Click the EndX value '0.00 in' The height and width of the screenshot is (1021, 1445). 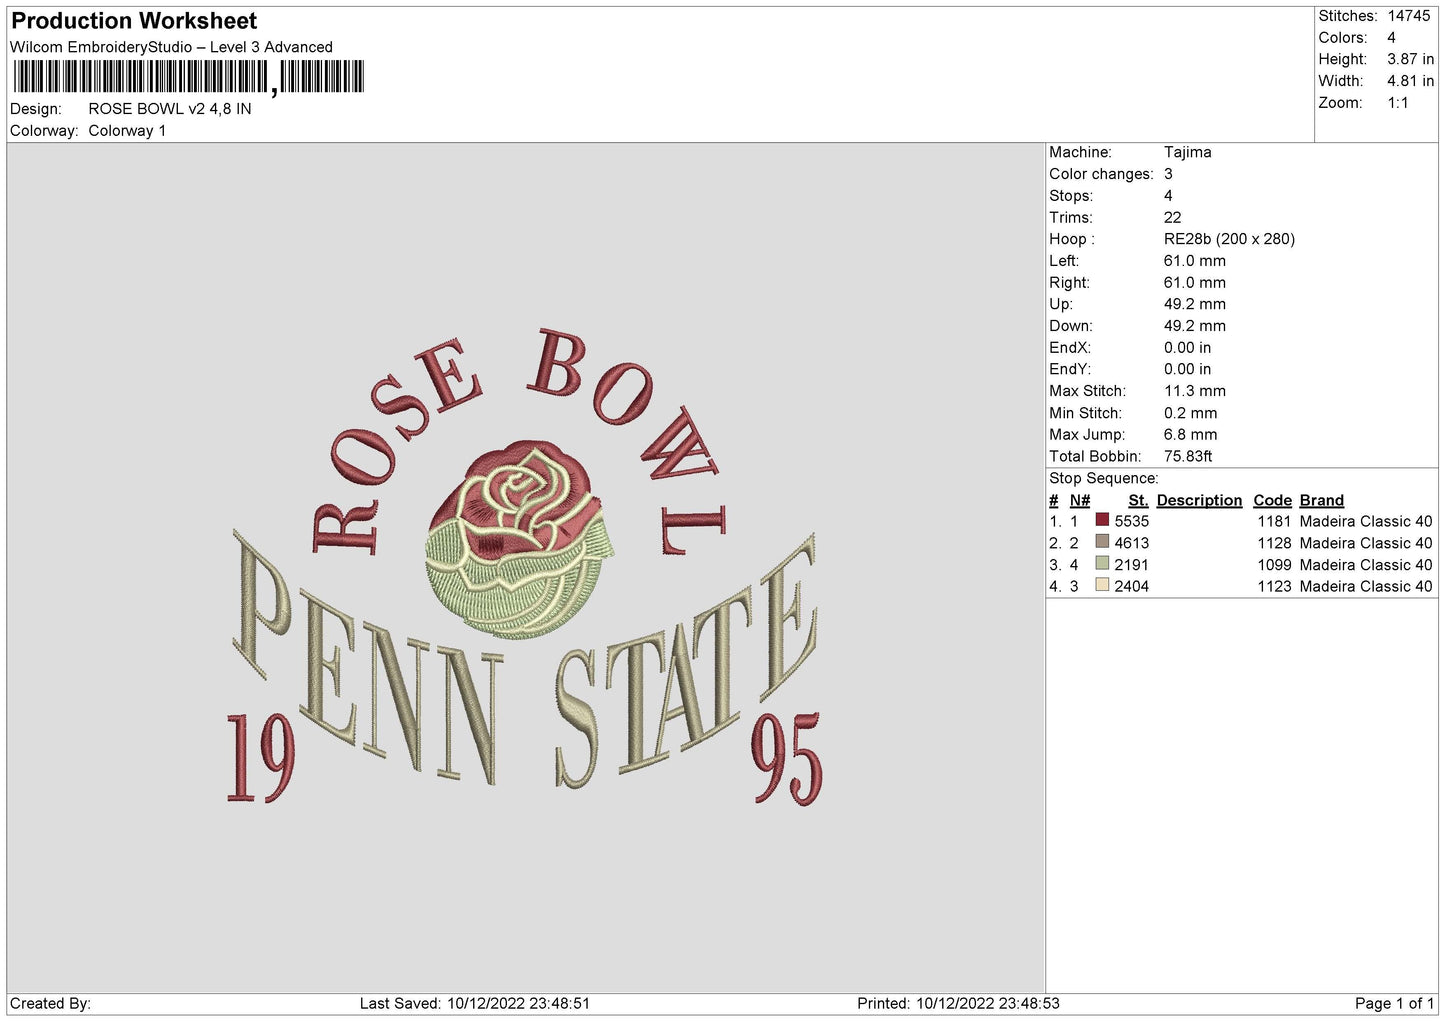point(1187,348)
